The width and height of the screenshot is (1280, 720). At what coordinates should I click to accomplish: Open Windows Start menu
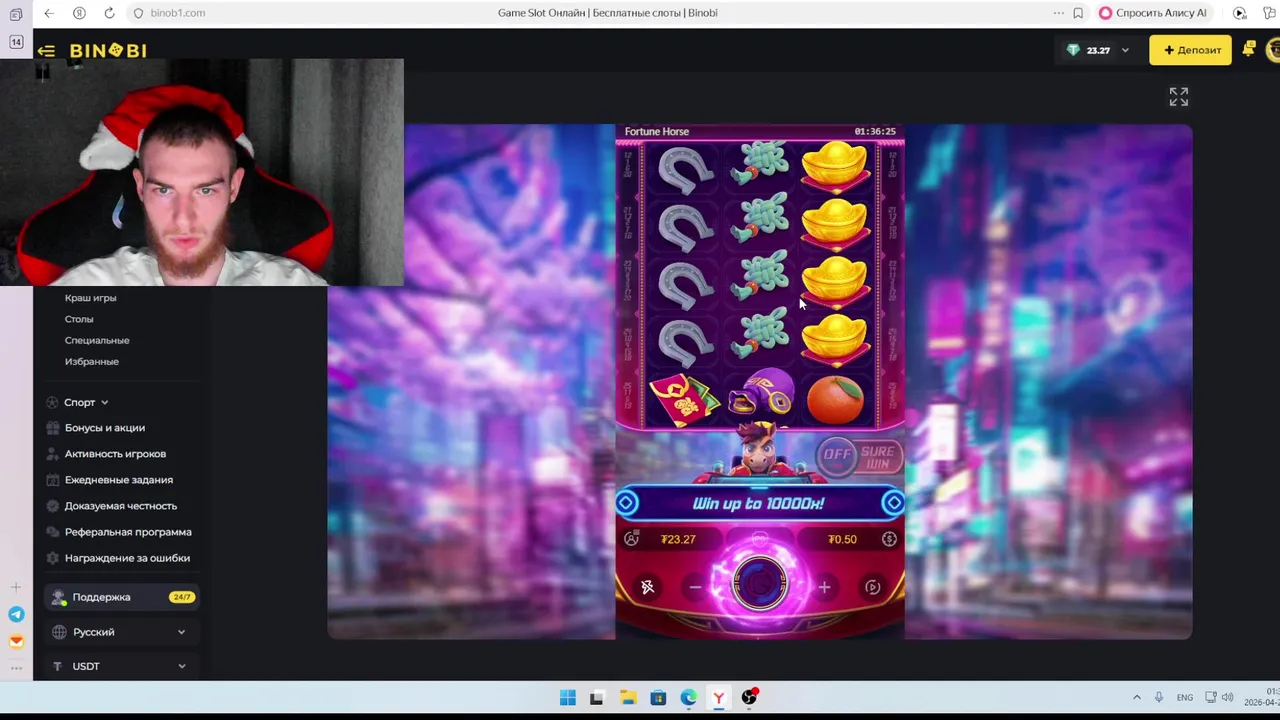pos(567,698)
